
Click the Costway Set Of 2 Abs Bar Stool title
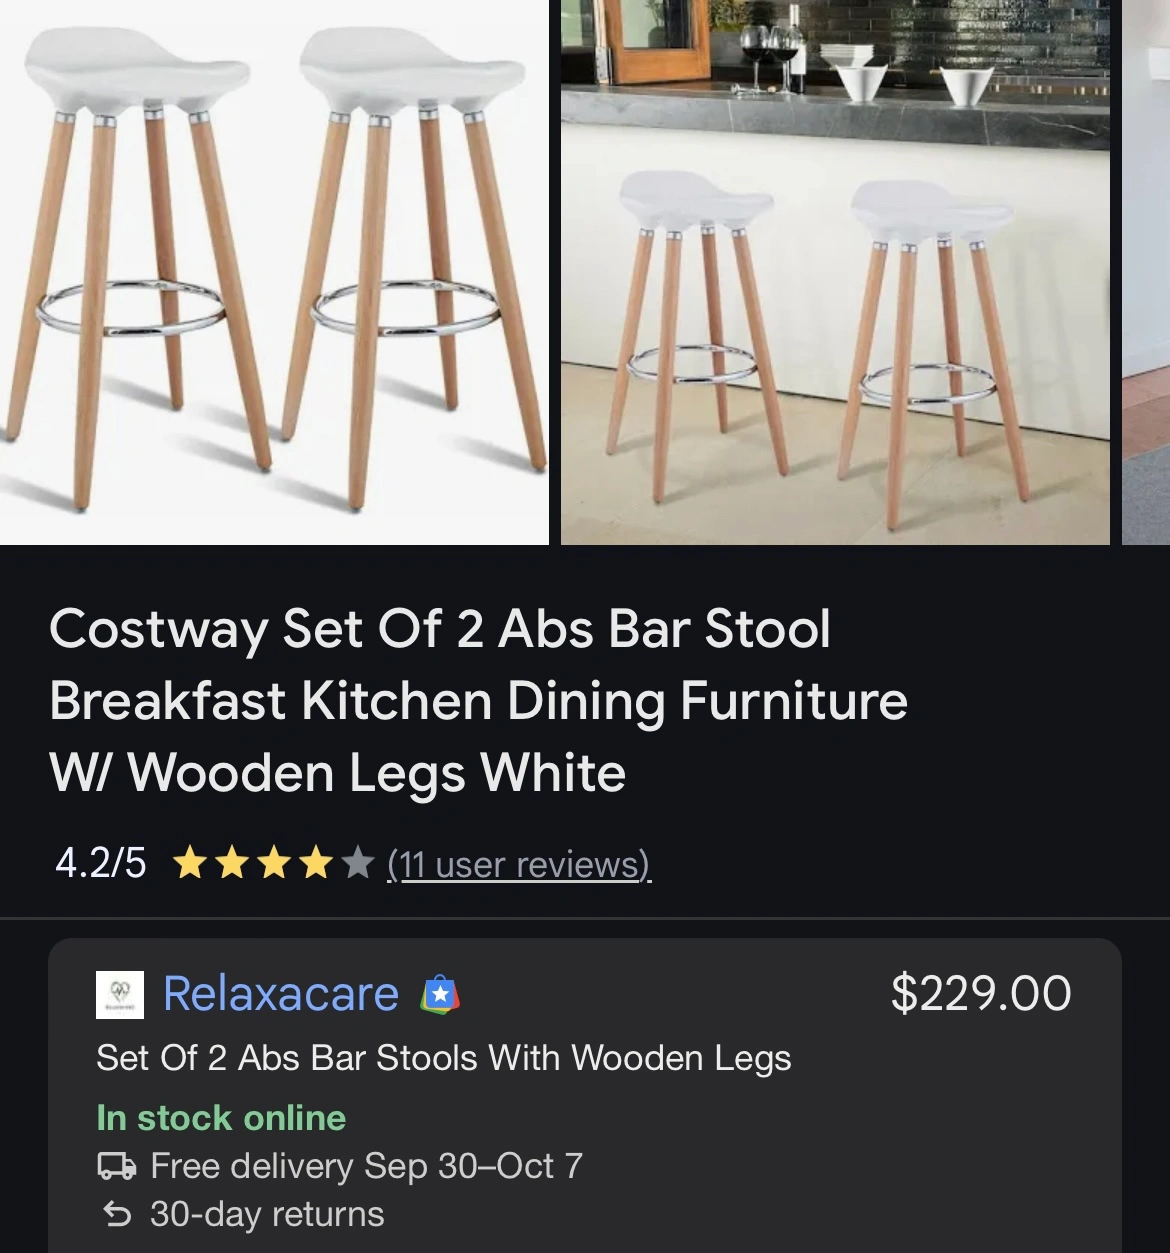[x=478, y=701]
